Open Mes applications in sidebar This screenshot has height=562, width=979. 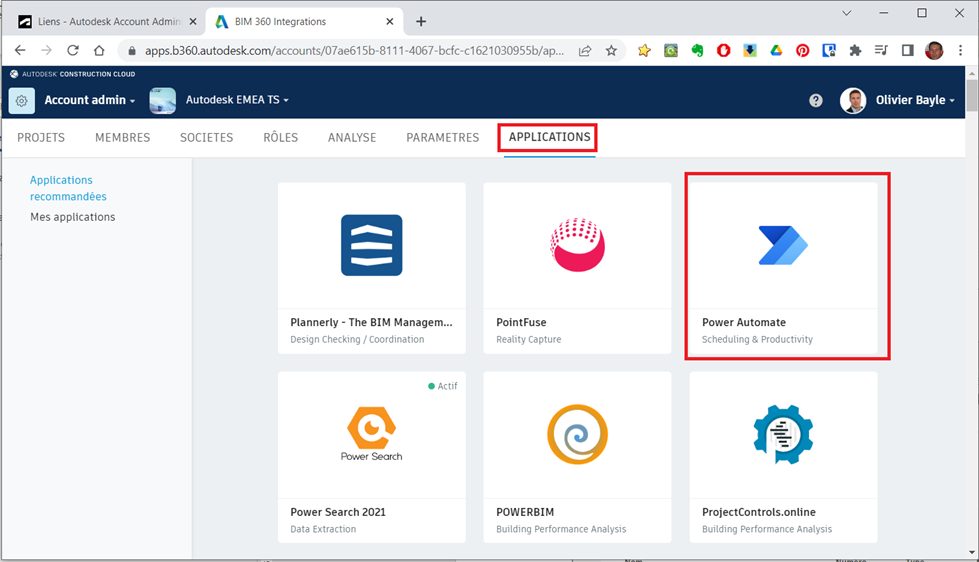72,217
